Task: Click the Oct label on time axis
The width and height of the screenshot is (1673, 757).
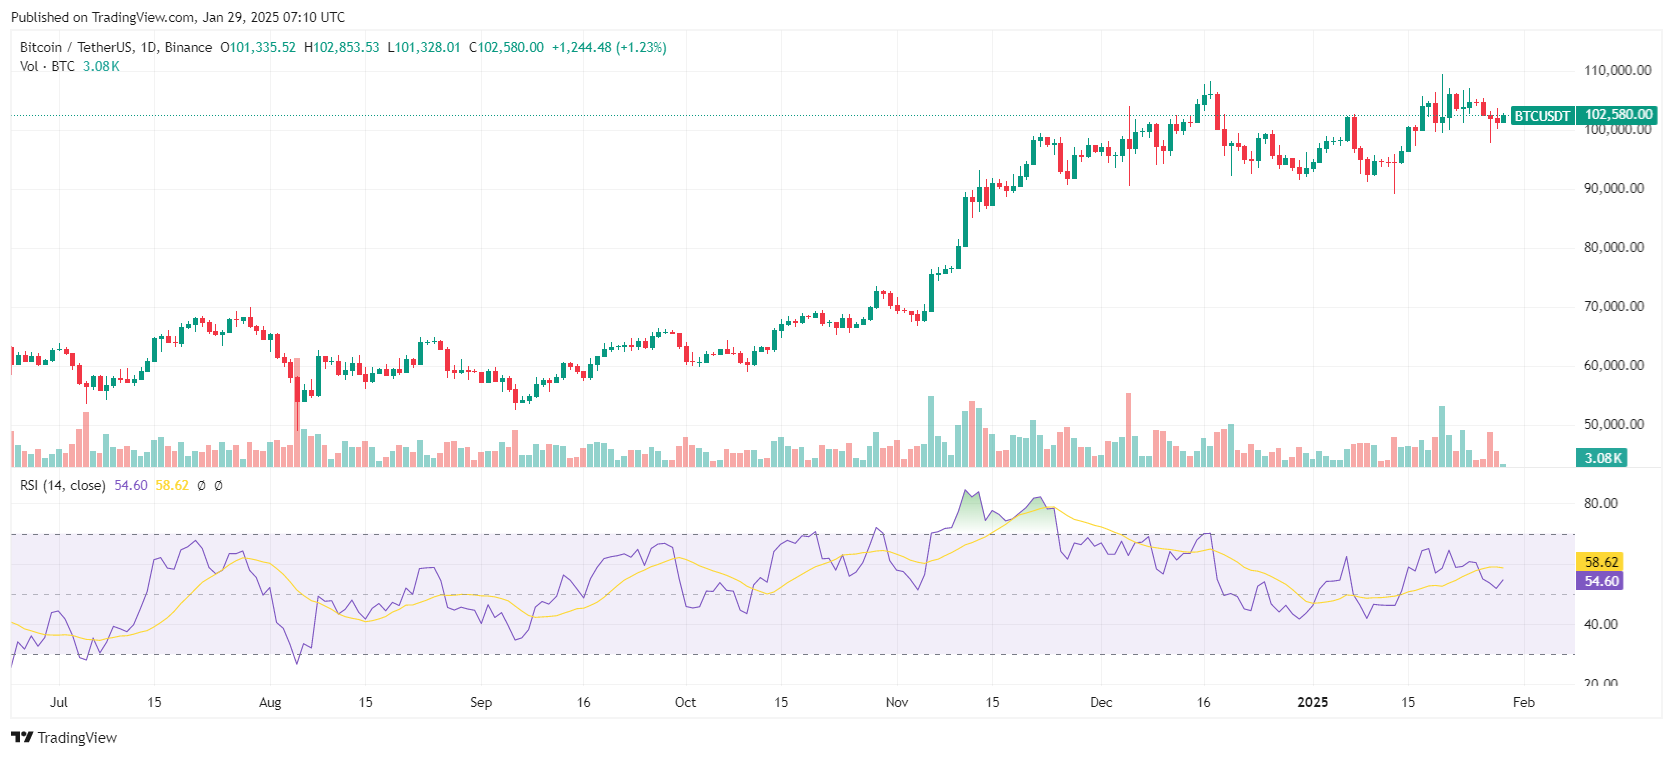Action: tap(685, 702)
